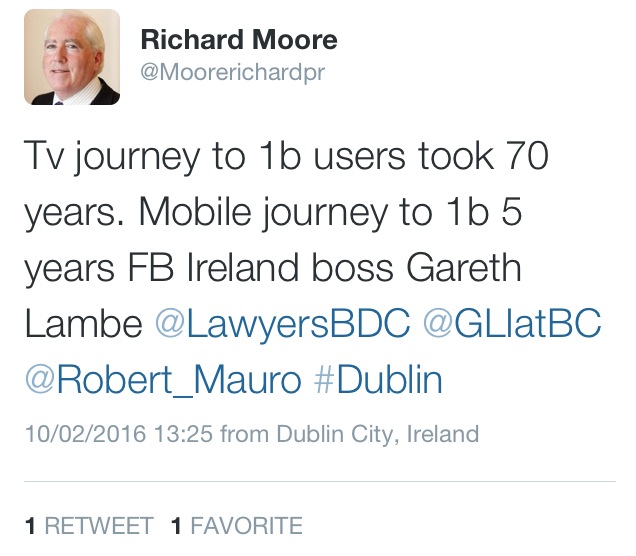Click the Richard Moore display name
The width and height of the screenshot is (636, 556).
click(x=239, y=41)
